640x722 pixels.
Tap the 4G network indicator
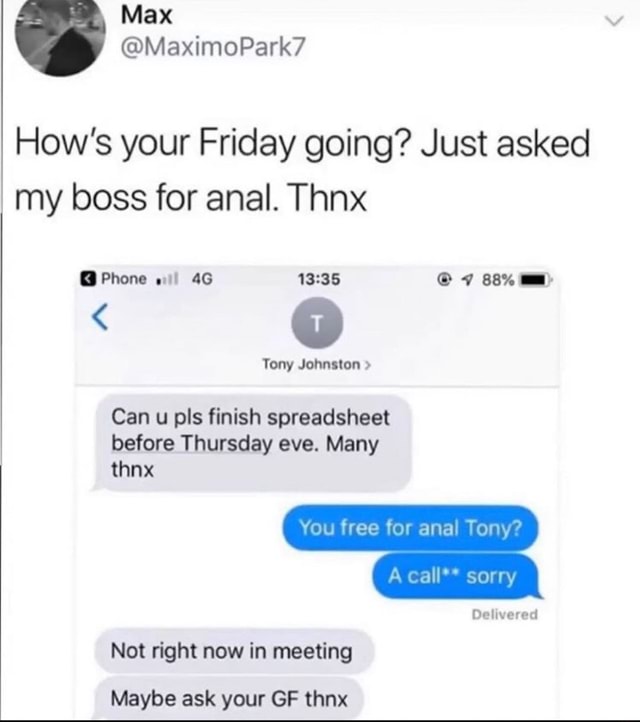click(202, 279)
